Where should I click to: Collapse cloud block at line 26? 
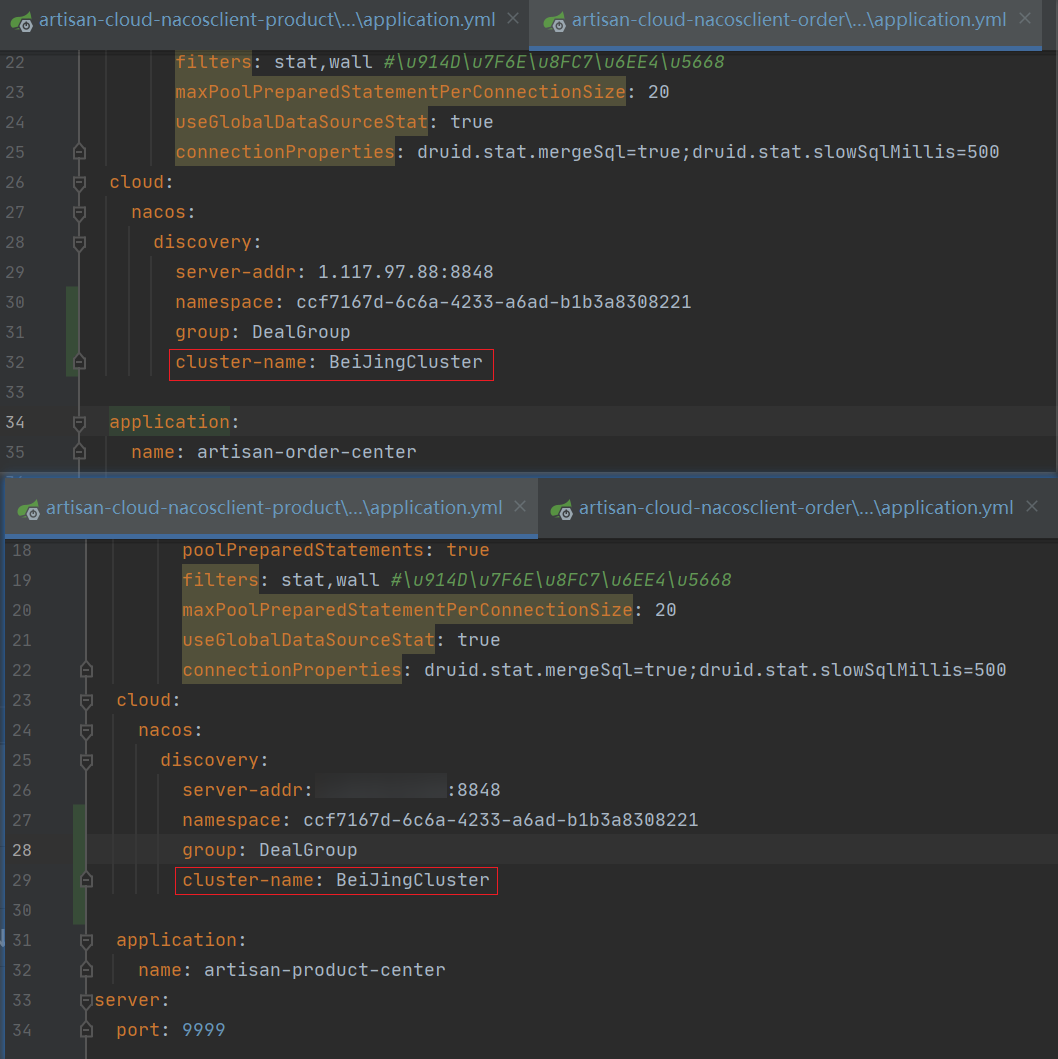(79, 182)
